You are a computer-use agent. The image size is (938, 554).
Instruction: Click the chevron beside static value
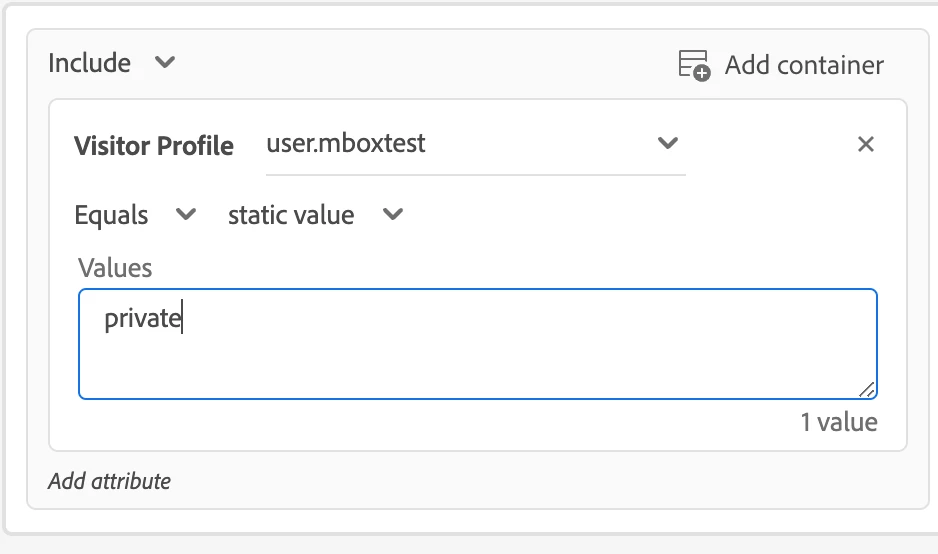point(393,214)
